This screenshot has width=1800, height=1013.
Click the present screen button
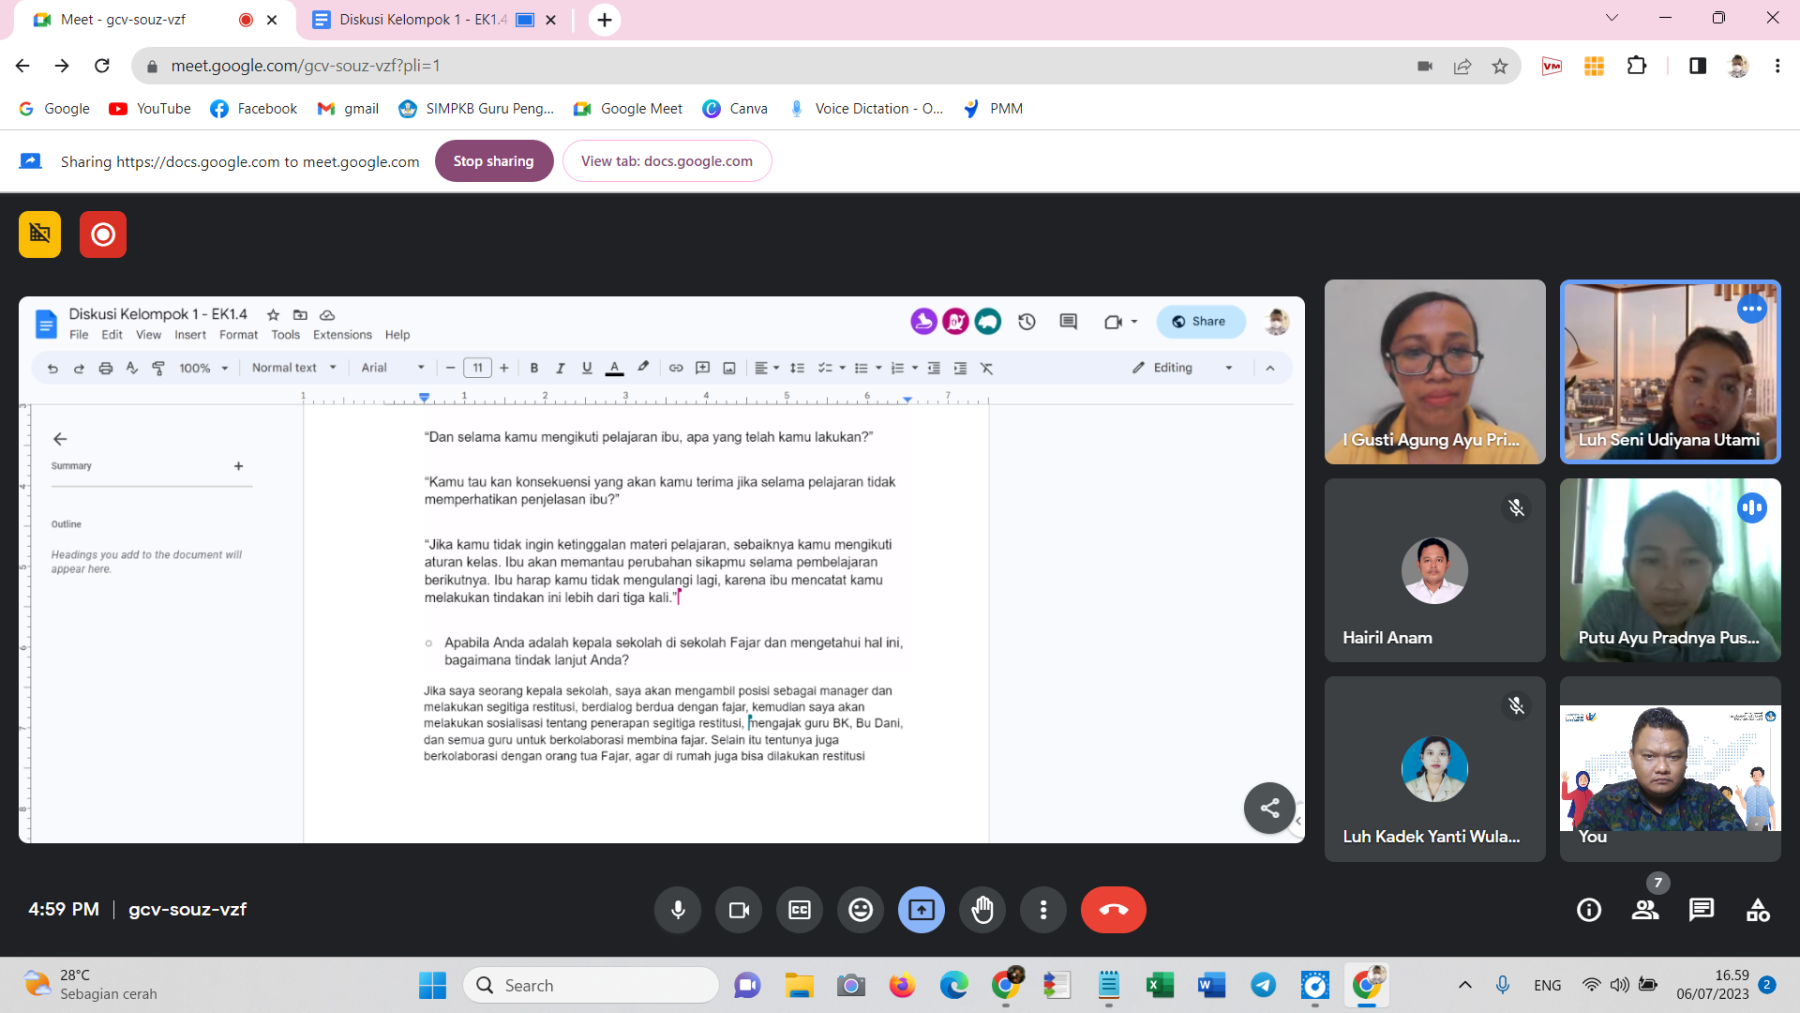tap(921, 910)
